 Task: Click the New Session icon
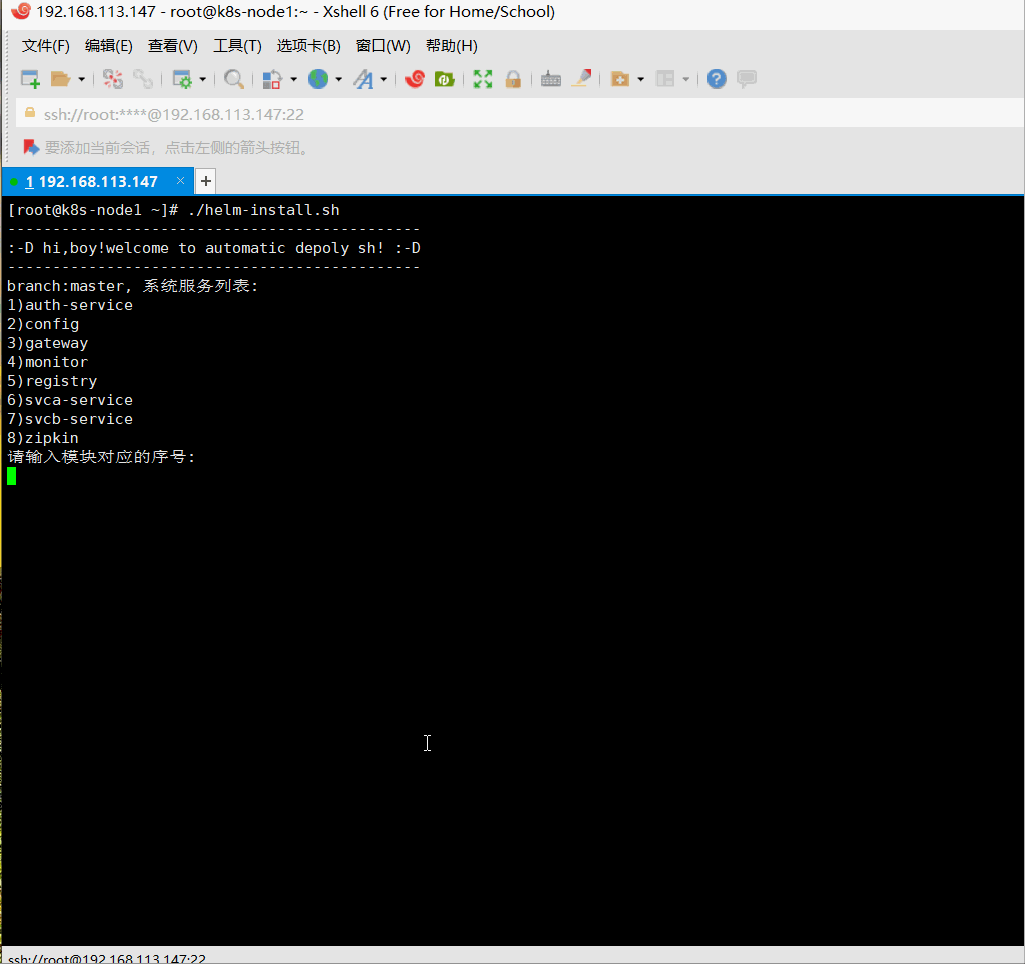(x=30, y=79)
